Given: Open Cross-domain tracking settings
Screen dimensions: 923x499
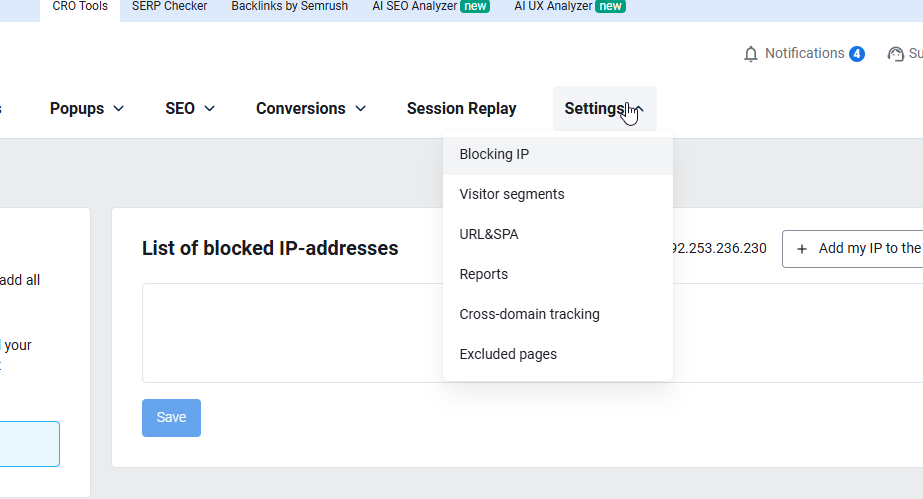Looking at the screenshot, I should (x=557, y=314).
